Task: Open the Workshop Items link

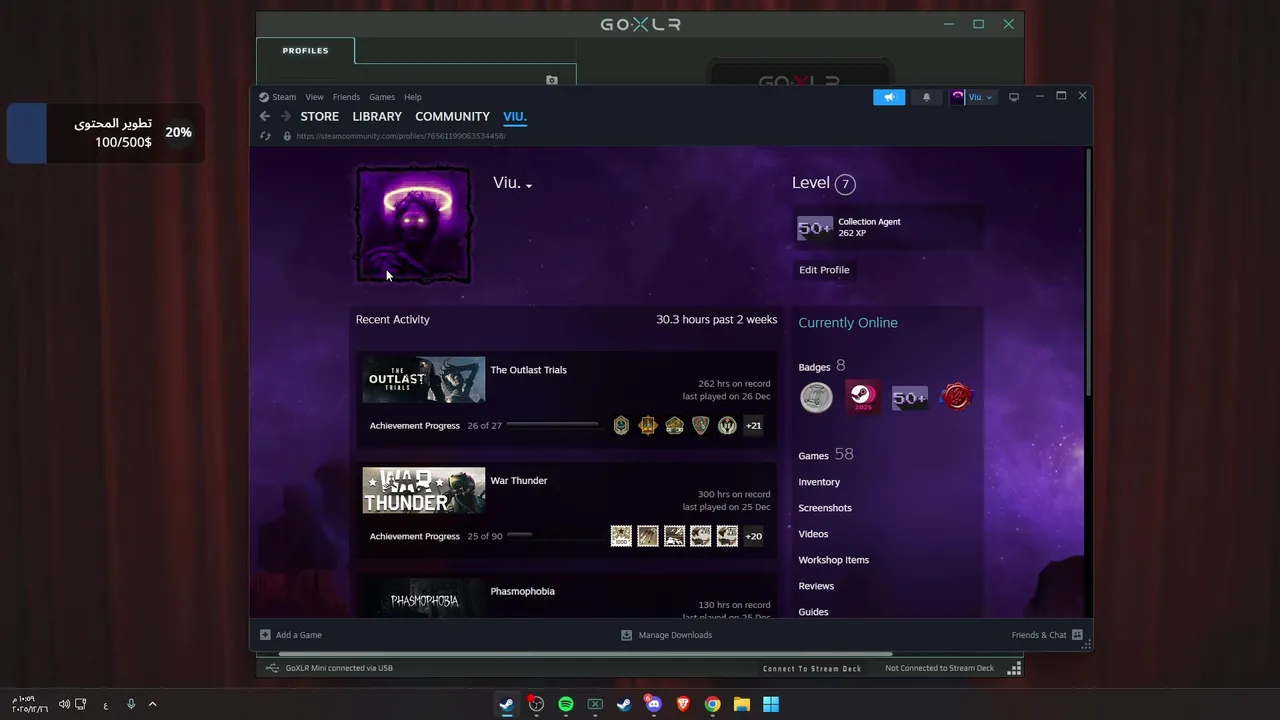Action: [834, 560]
